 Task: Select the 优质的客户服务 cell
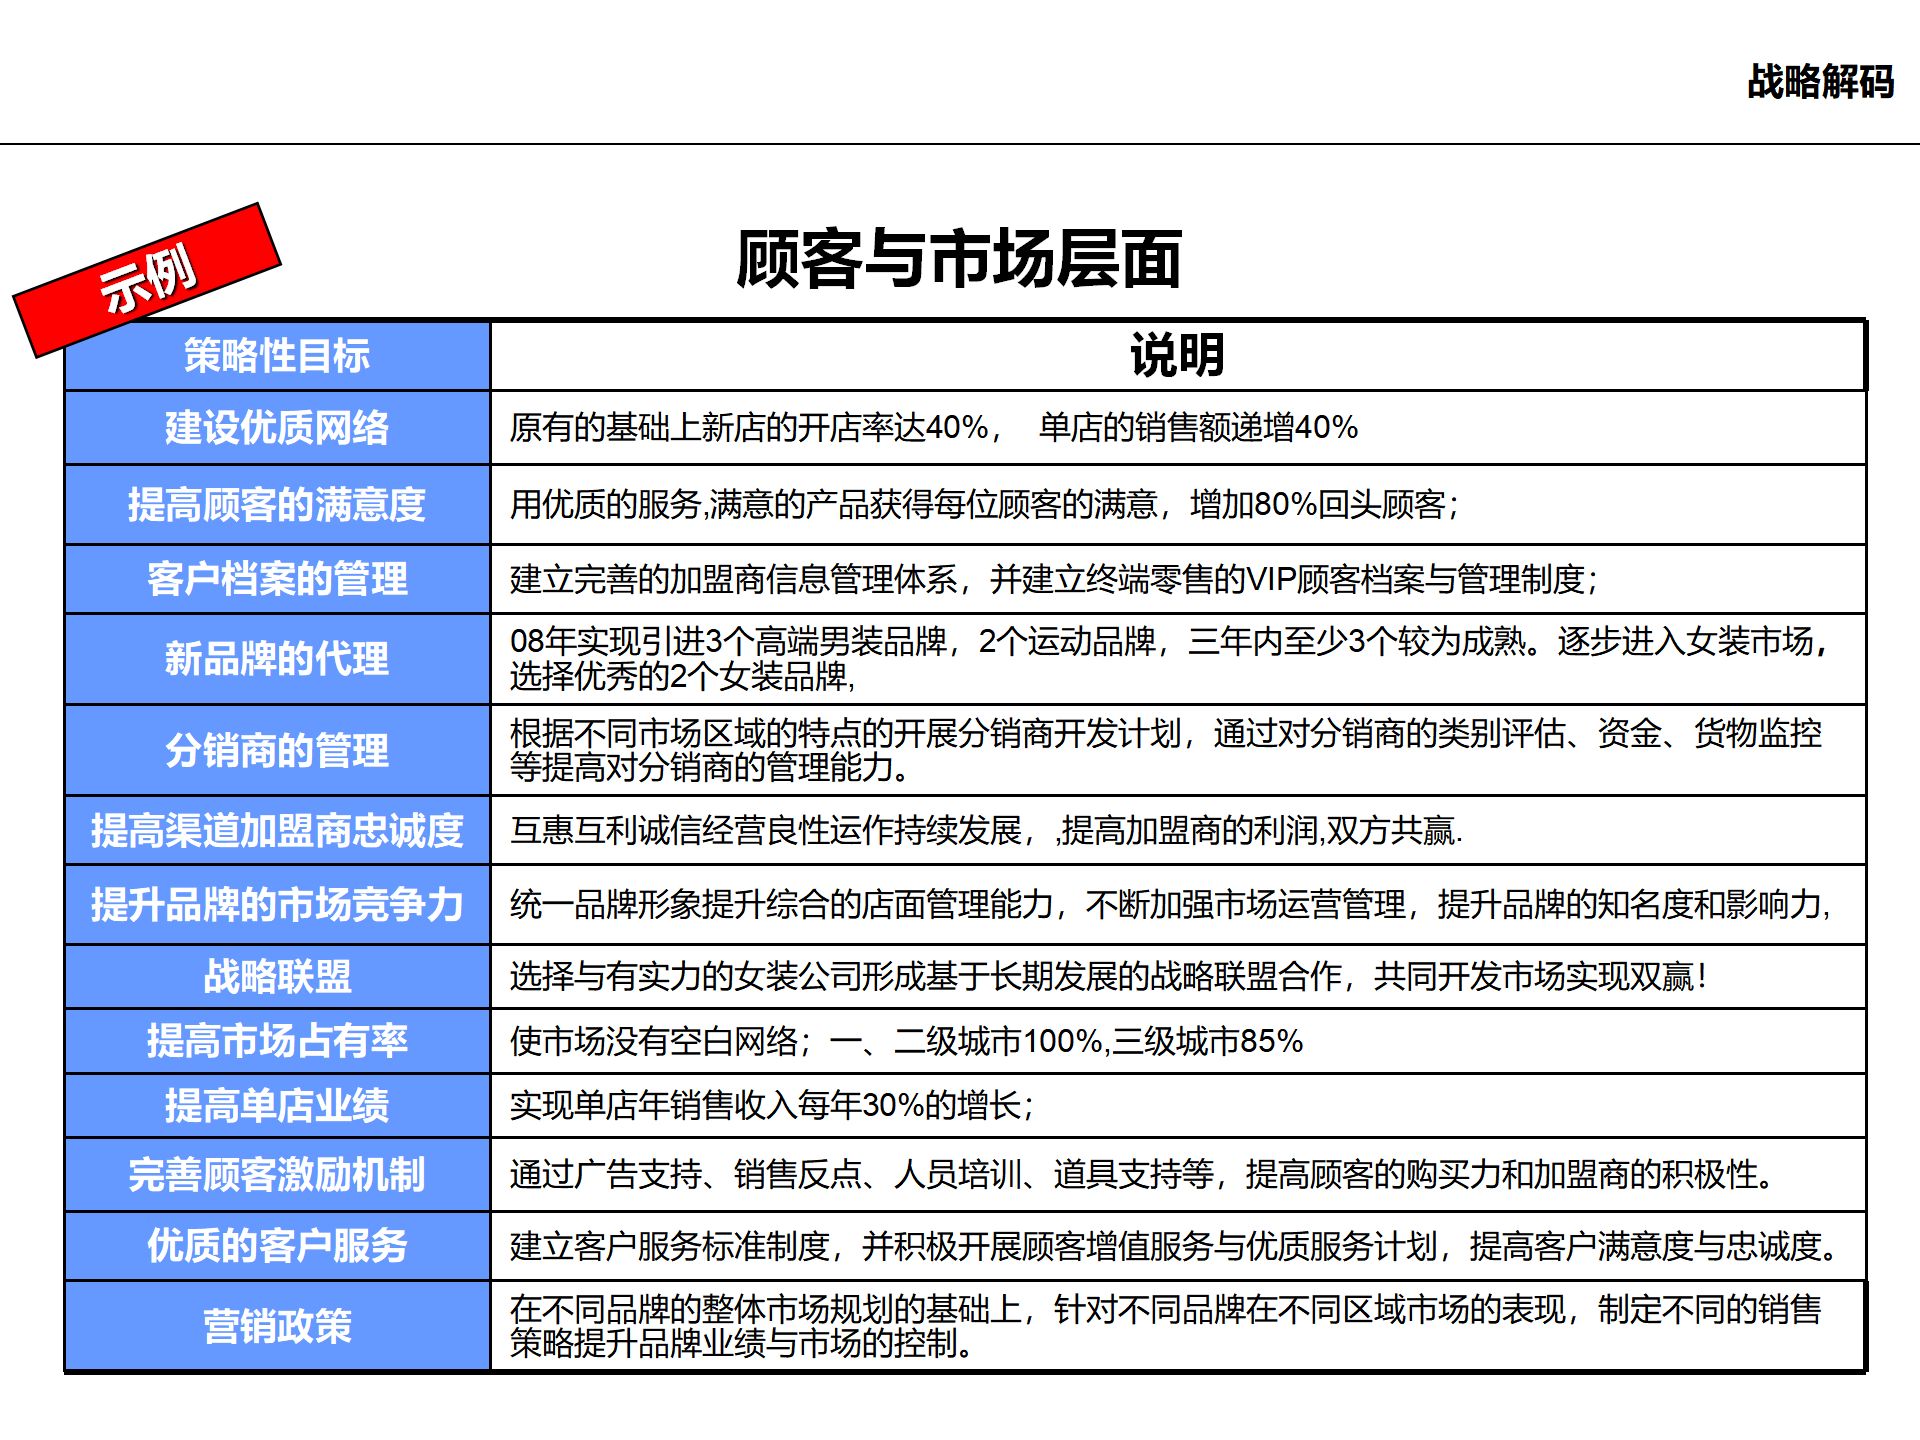coord(277,1246)
